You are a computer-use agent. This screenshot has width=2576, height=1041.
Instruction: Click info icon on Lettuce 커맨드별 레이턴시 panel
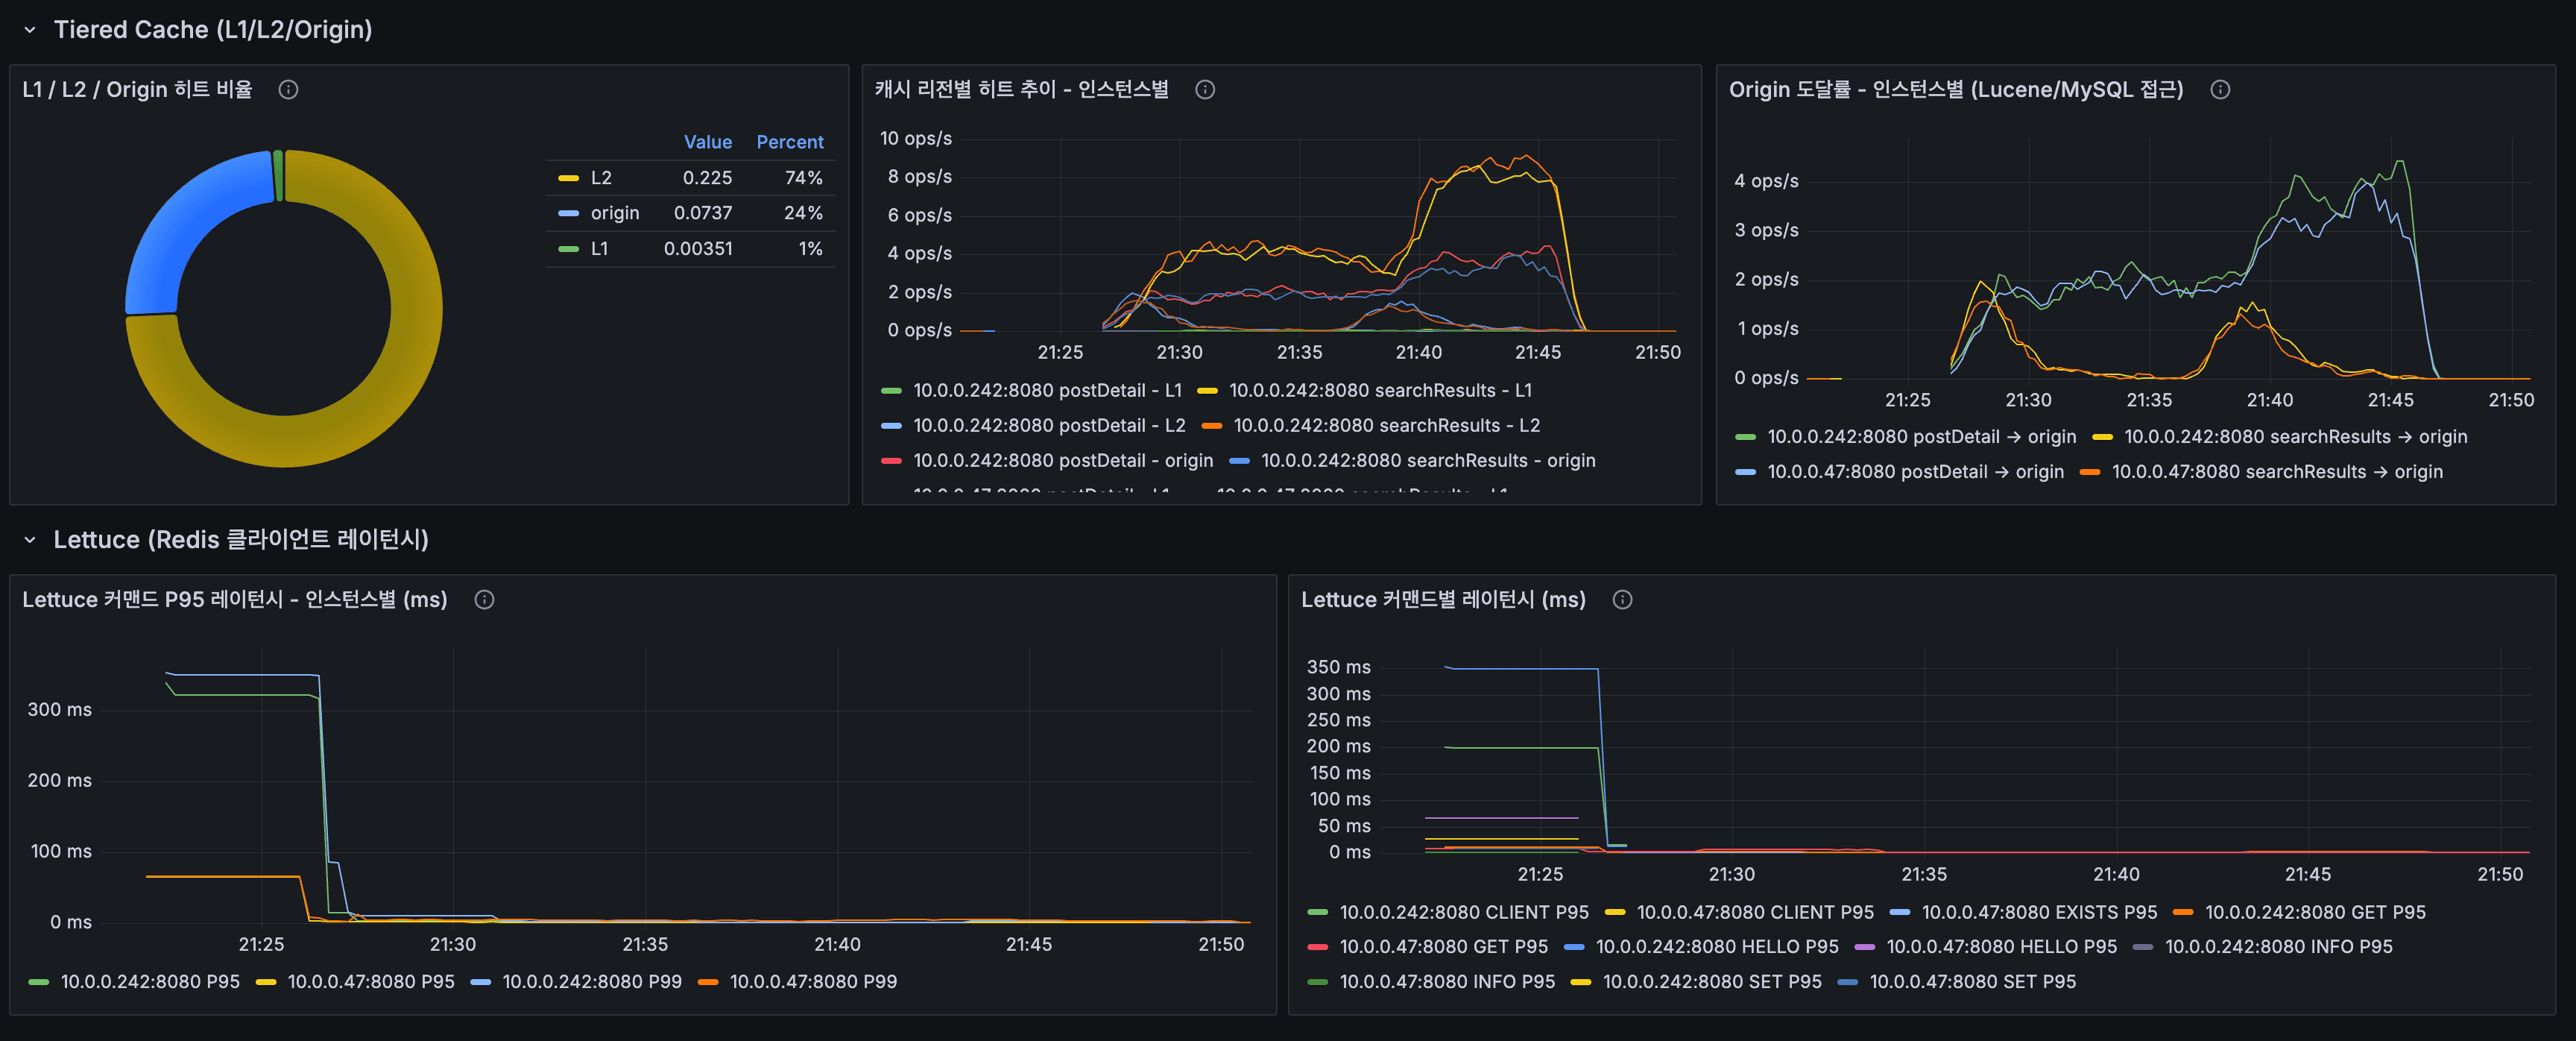(x=1622, y=600)
